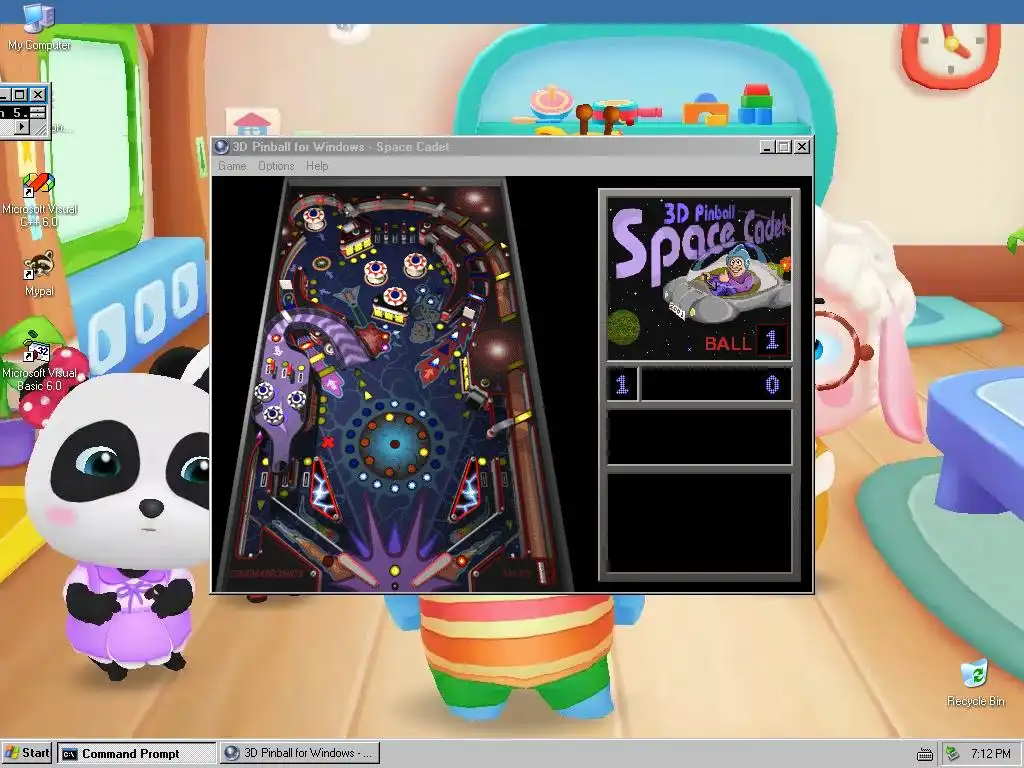Viewport: 1024px width, 768px height.
Task: Click the red X marker on pinball table
Action: pos(328,442)
